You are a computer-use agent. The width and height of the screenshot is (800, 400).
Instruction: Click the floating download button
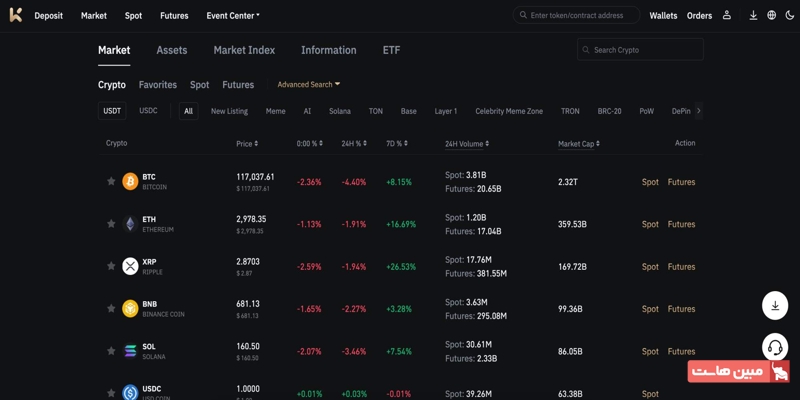coord(775,306)
